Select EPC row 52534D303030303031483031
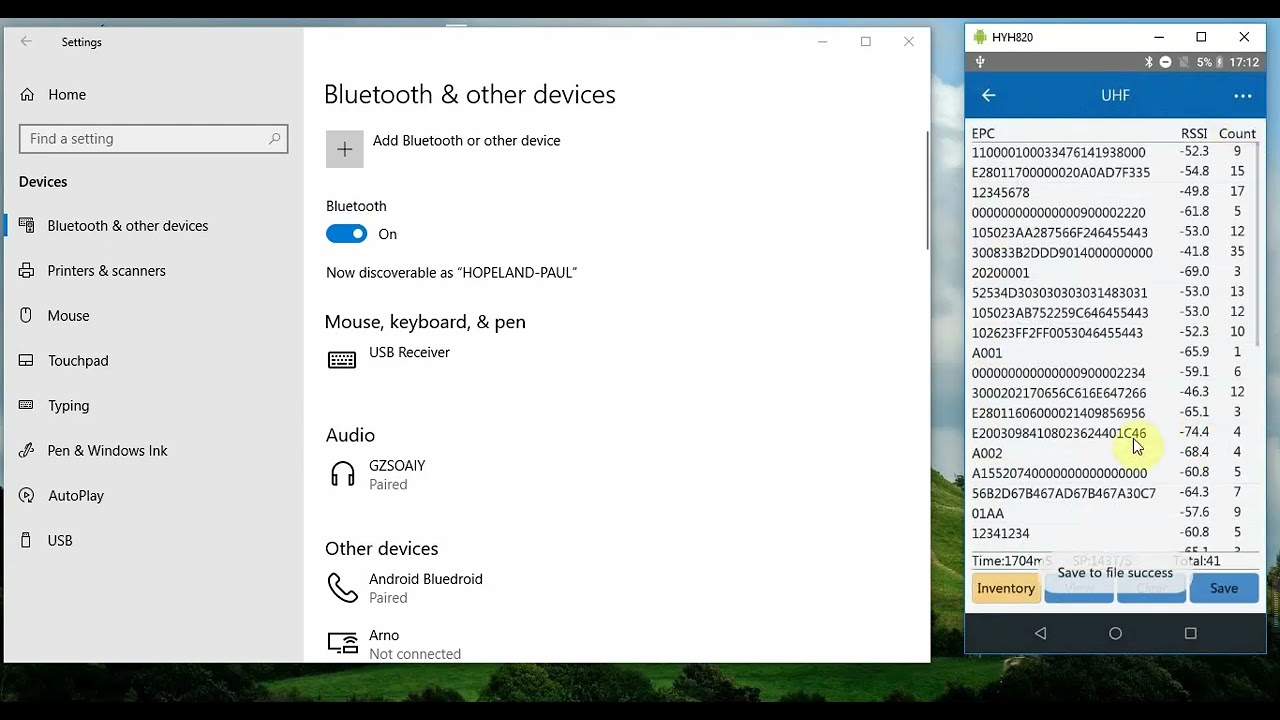This screenshot has width=1280, height=720. coord(1111,292)
